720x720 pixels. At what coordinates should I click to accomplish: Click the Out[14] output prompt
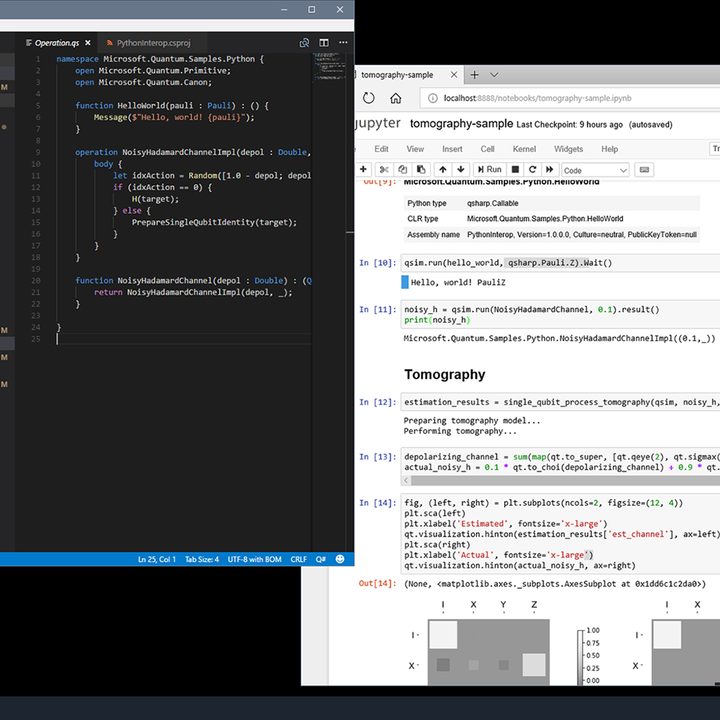tap(377, 584)
